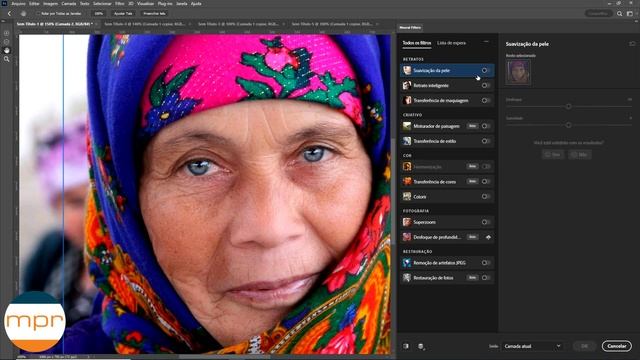Click the search magnifier icon top right
Screen dimensions: 640x360
point(620,13)
